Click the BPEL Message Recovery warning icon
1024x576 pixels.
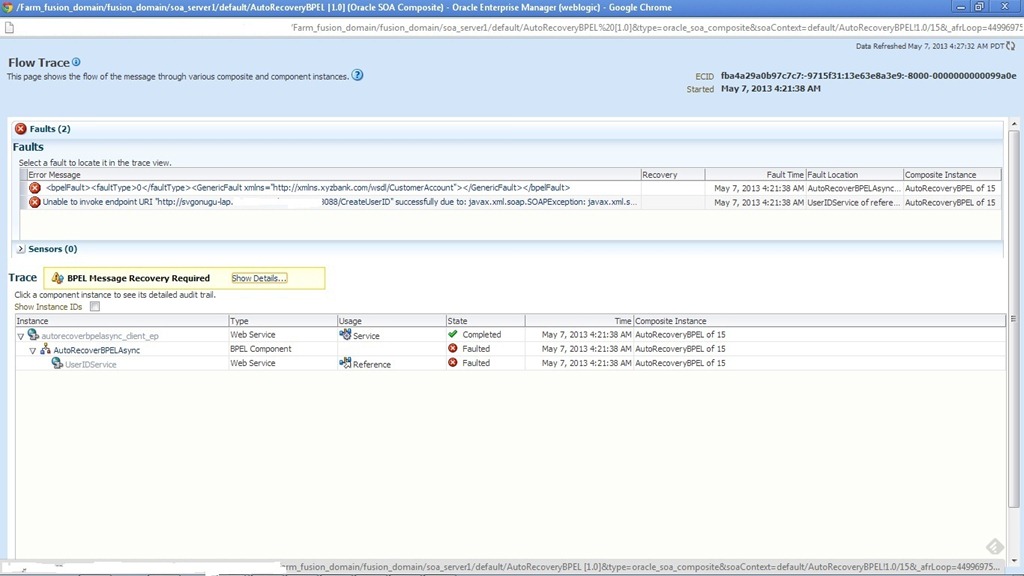(x=57, y=278)
